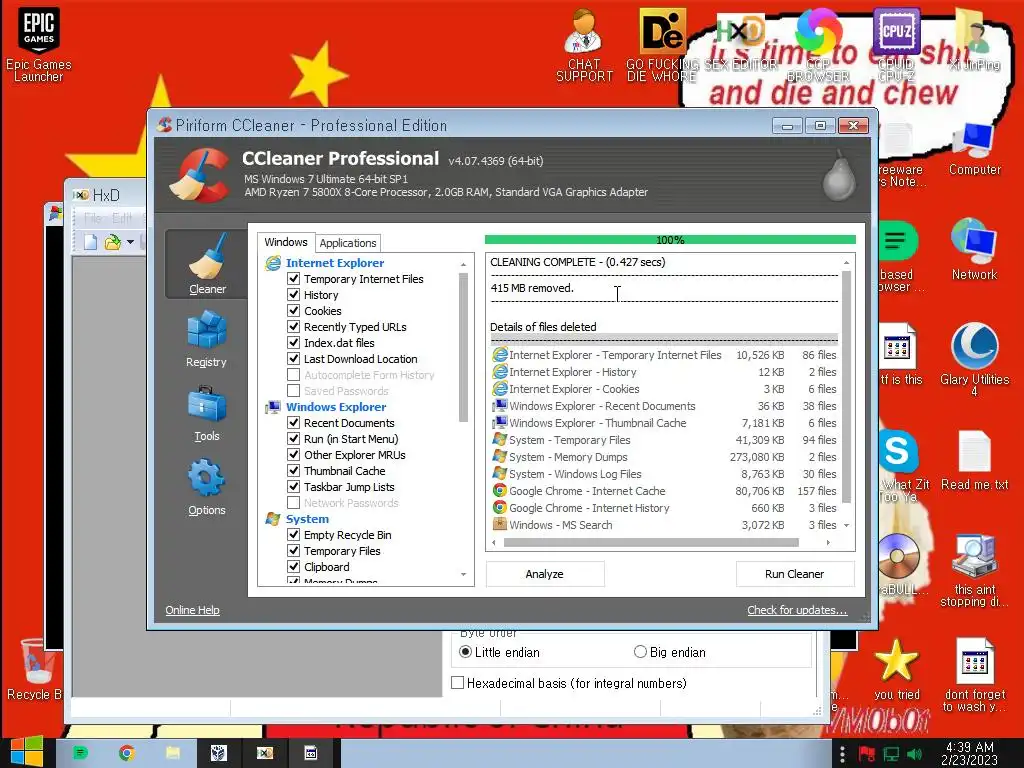
Task: Open the Recycle Bin desktop icon
Action: point(35,669)
